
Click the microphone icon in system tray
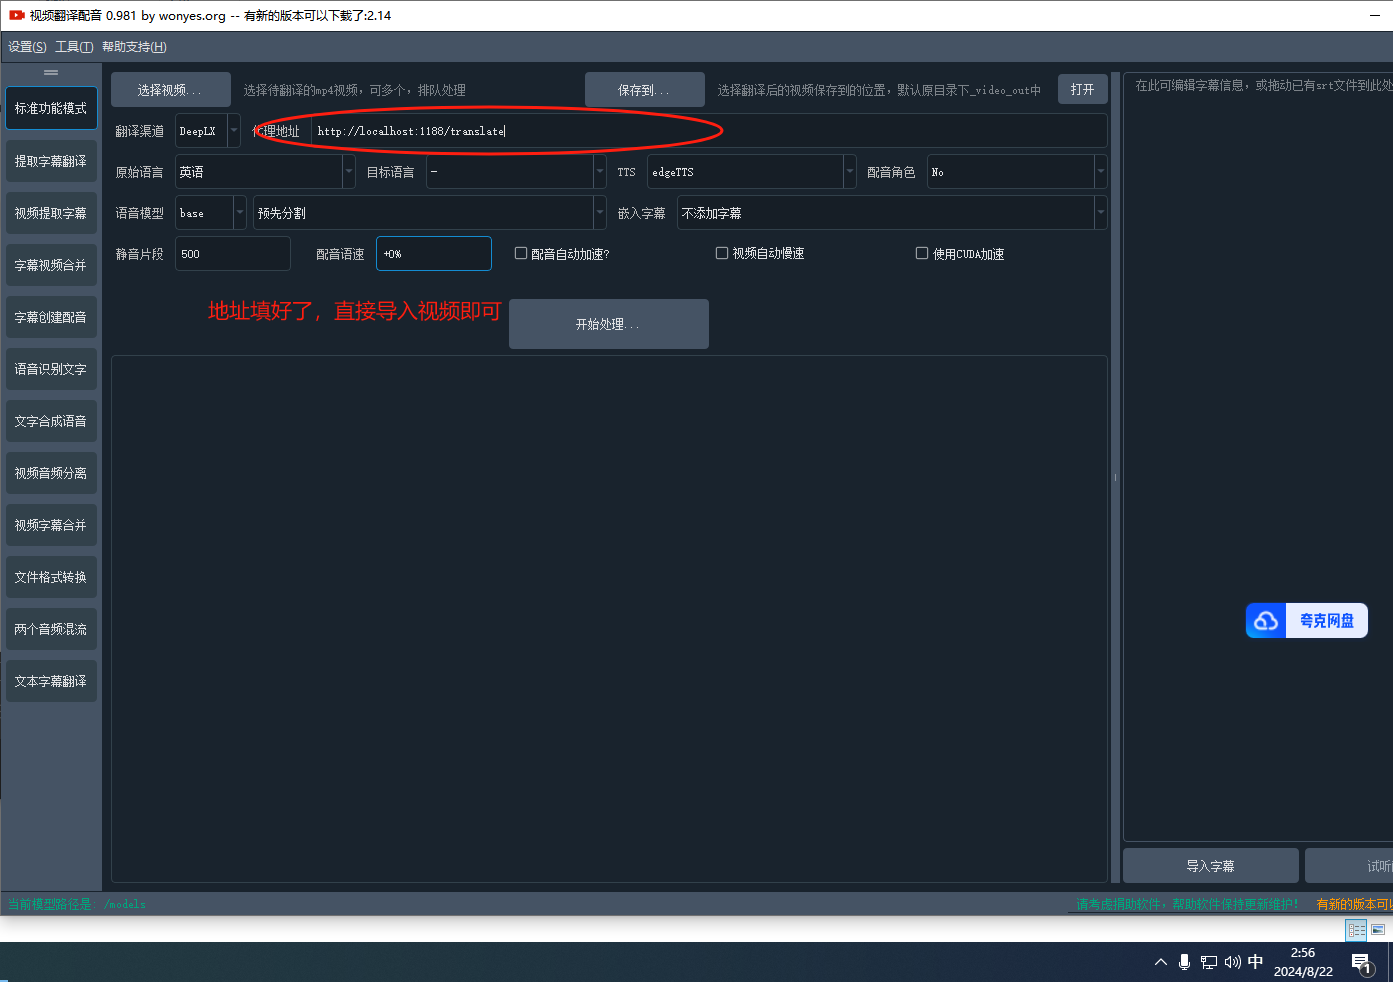1184,962
